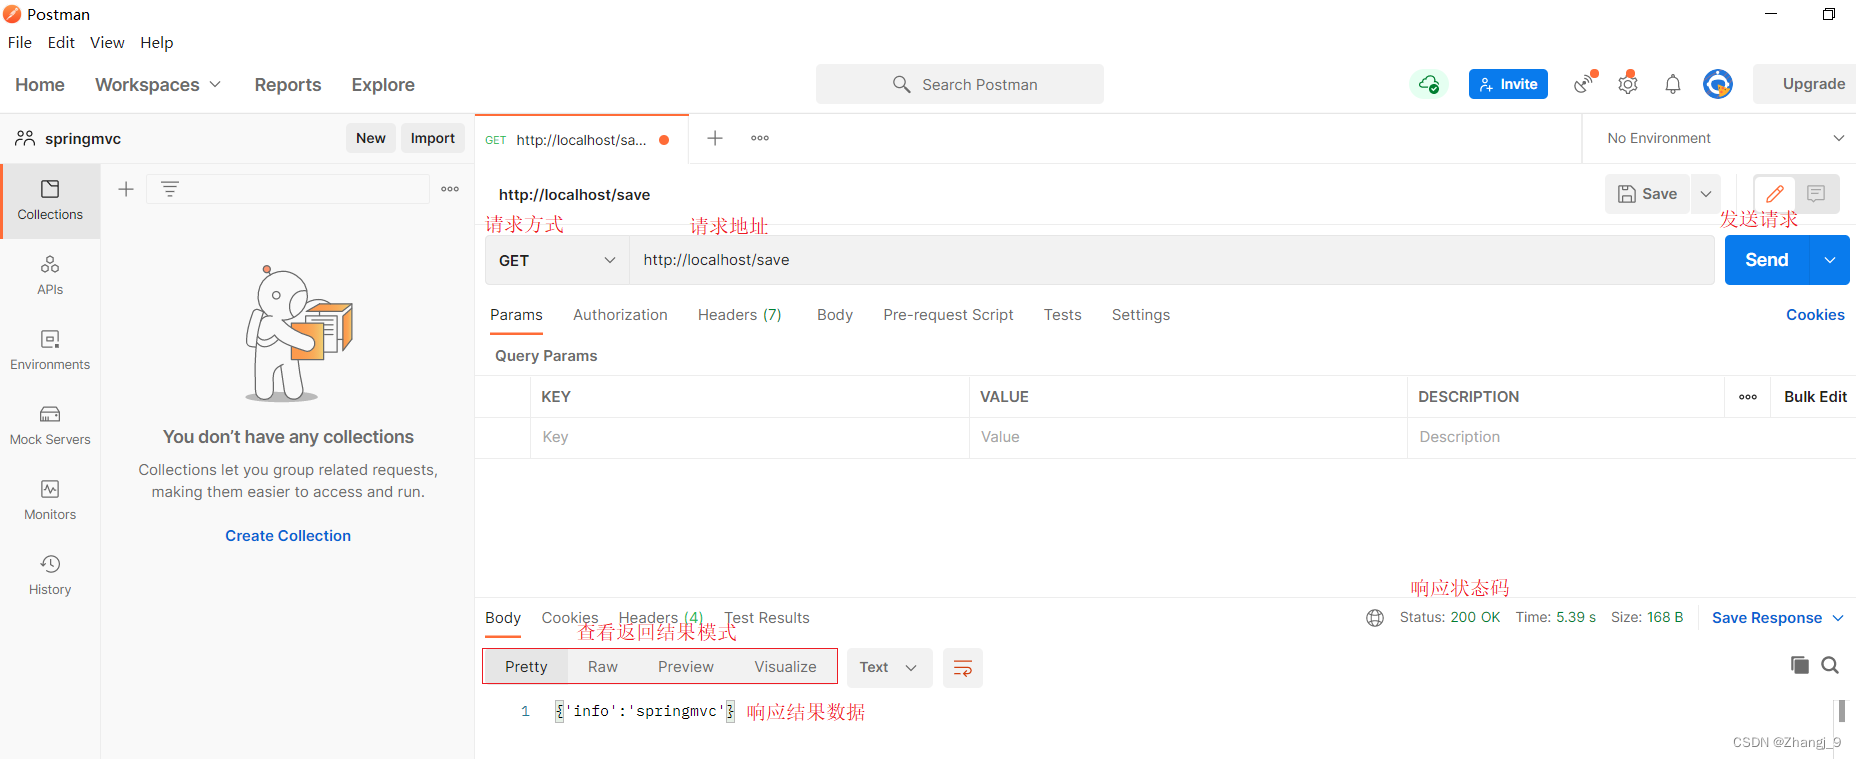Open the notifications bell
1856x759 pixels.
coord(1673,84)
